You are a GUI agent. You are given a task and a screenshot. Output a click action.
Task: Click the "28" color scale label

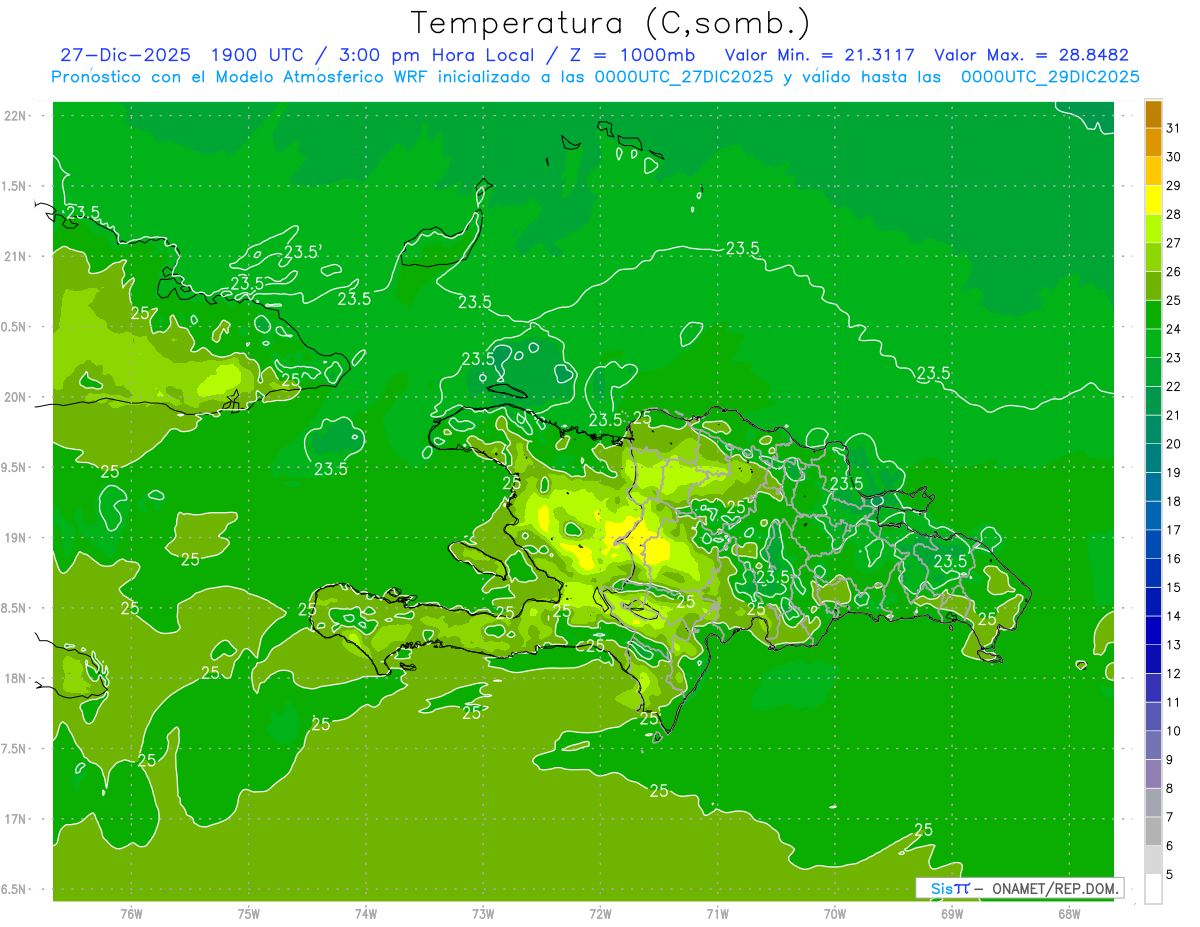point(1174,214)
